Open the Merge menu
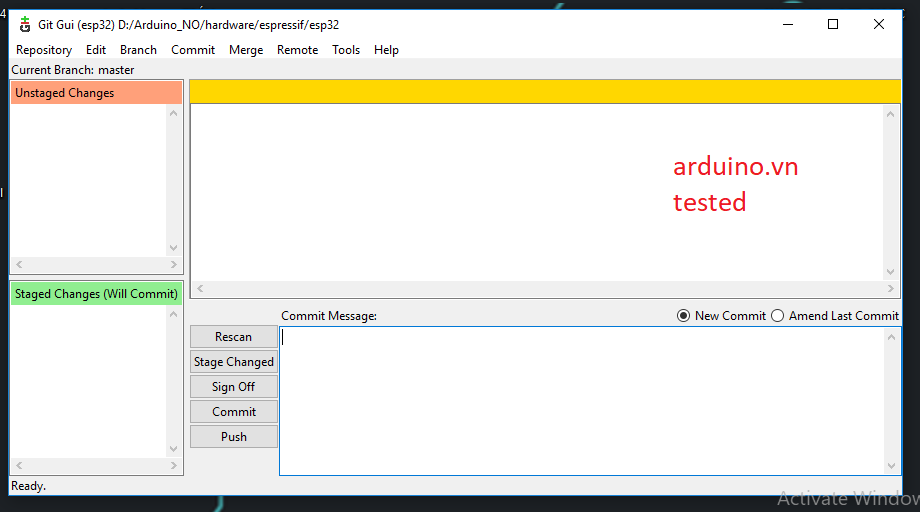Viewport: 920px width, 512px height. 246,50
